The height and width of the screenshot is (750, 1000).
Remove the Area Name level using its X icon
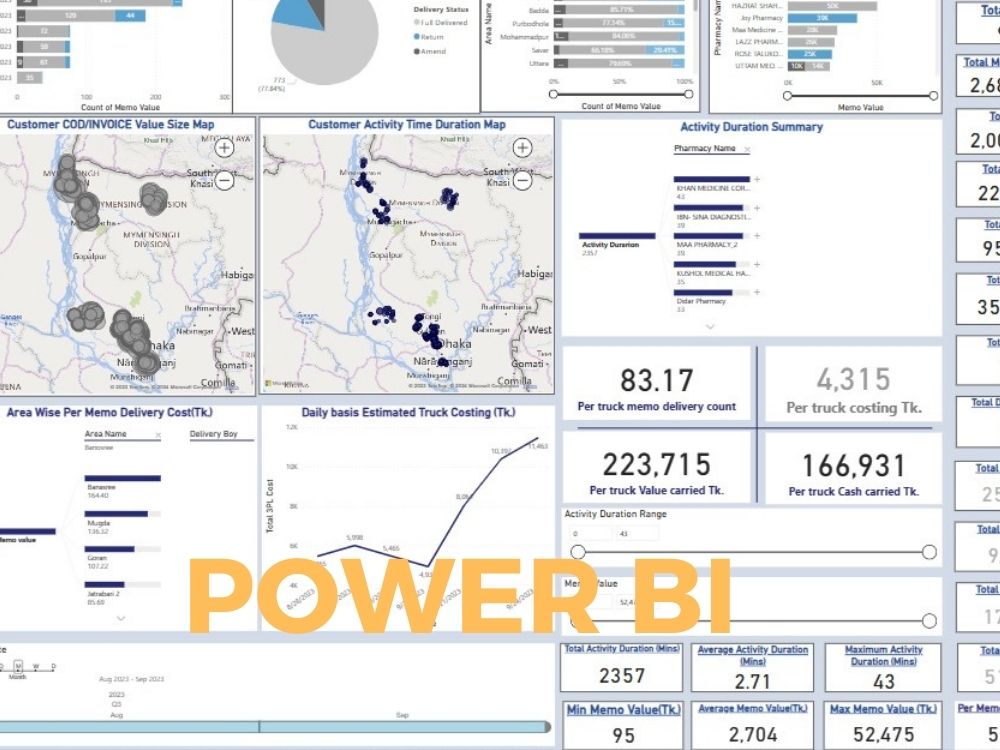coord(157,435)
